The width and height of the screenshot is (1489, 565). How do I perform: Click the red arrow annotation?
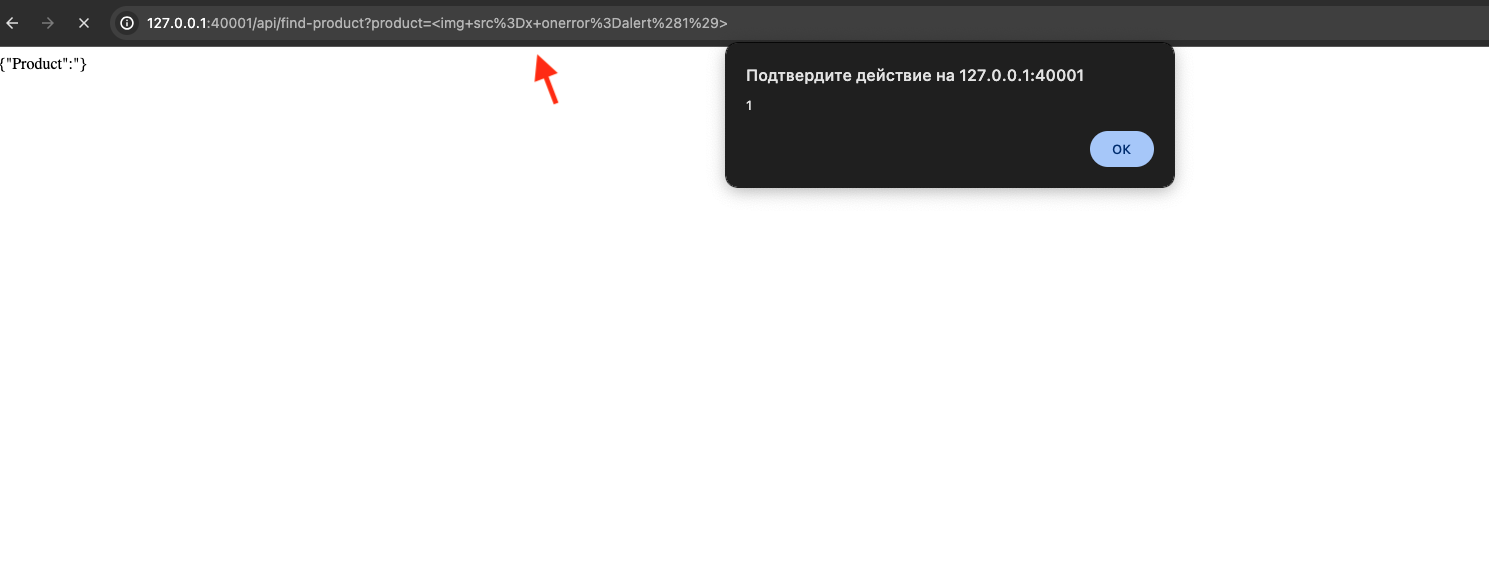tap(545, 78)
